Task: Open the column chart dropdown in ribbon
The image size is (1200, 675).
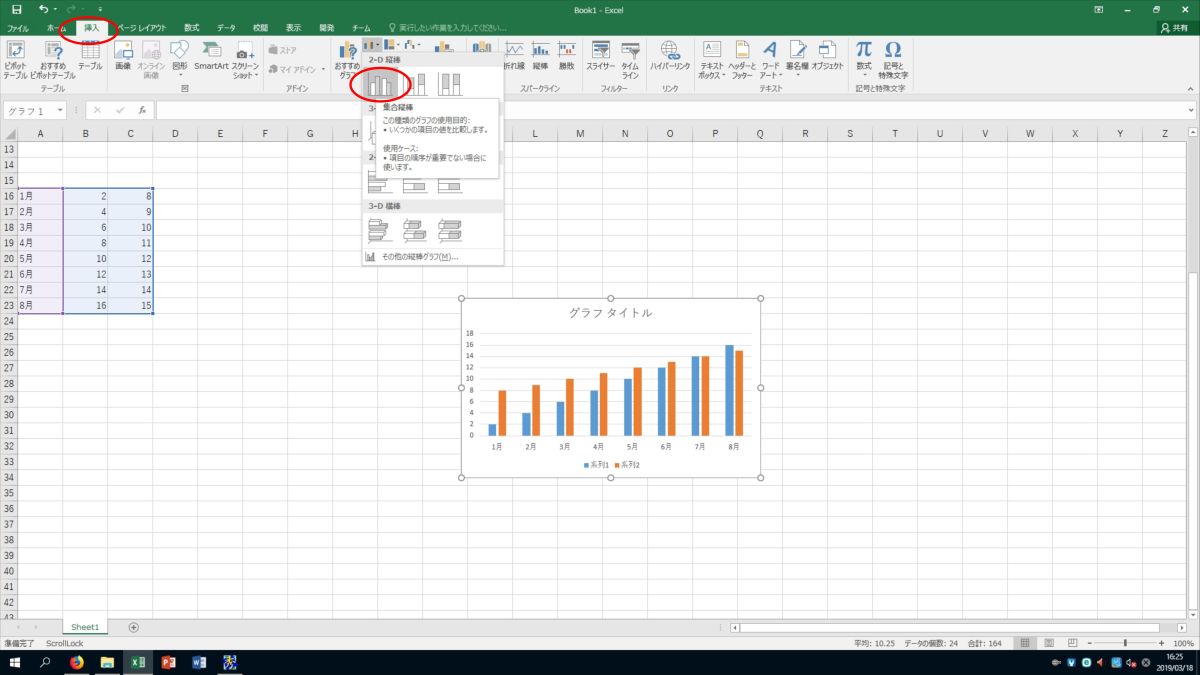Action: pyautogui.click(x=372, y=45)
